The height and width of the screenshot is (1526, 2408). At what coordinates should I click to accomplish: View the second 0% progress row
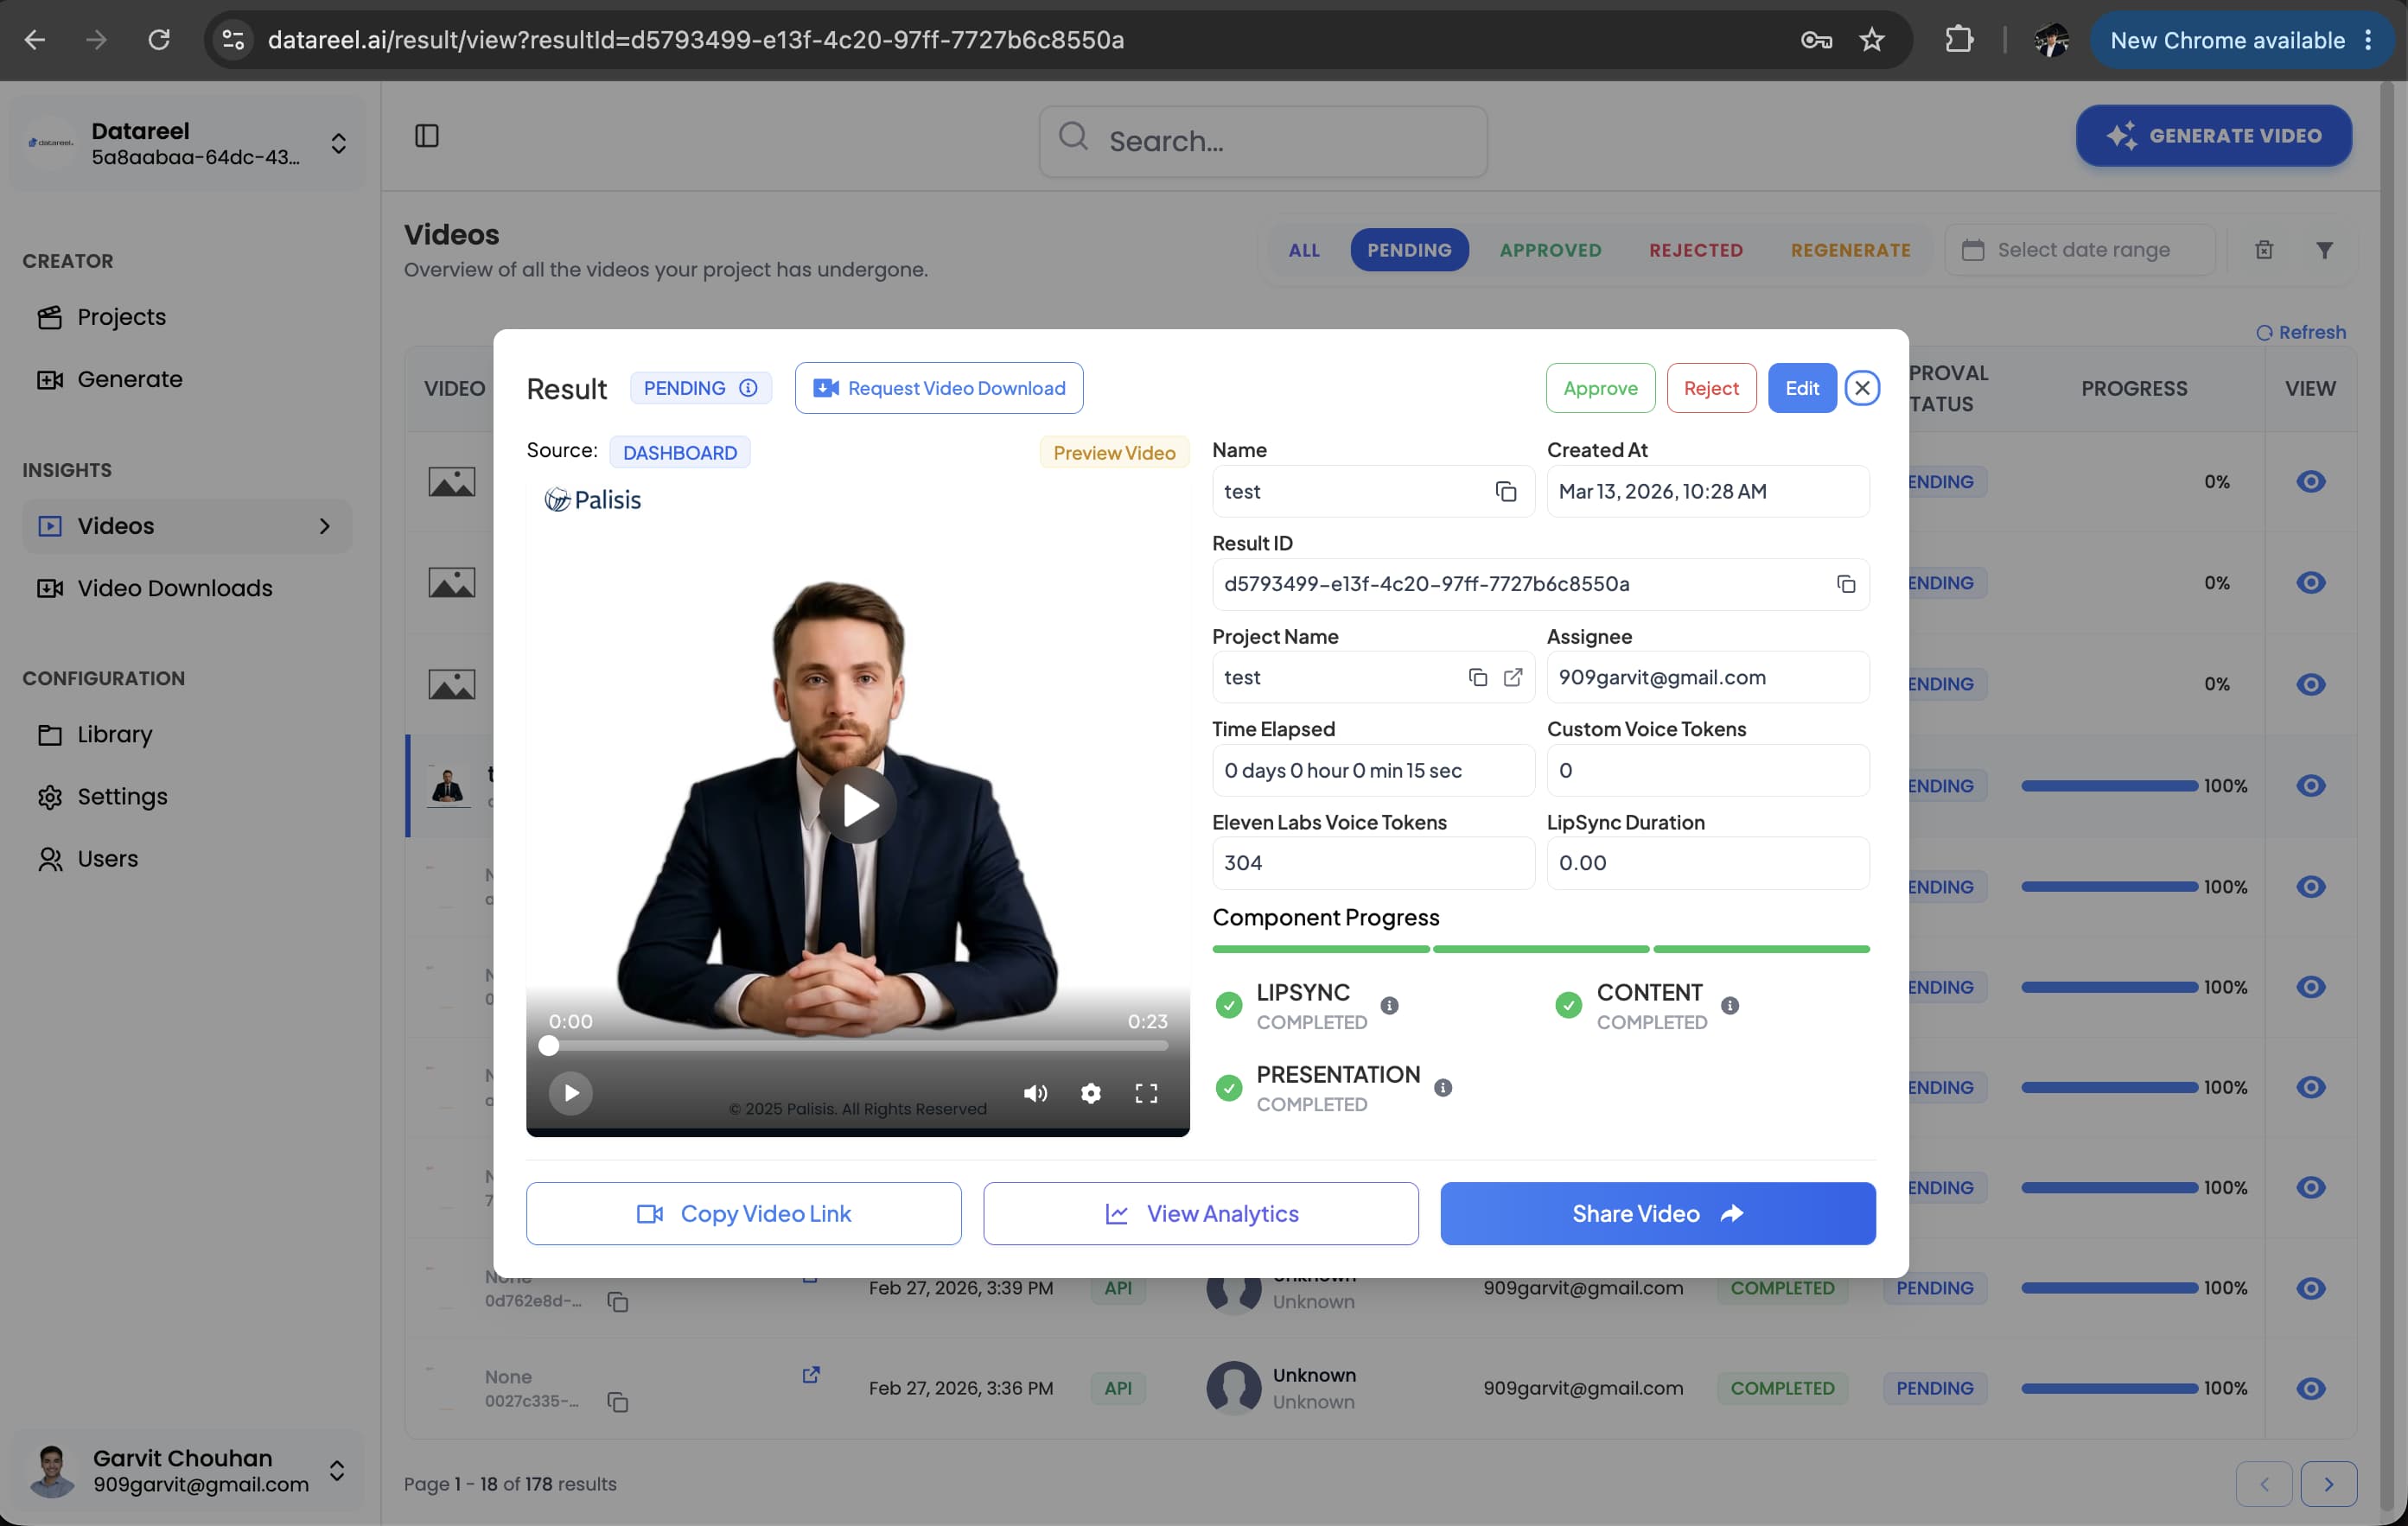click(x=2310, y=583)
